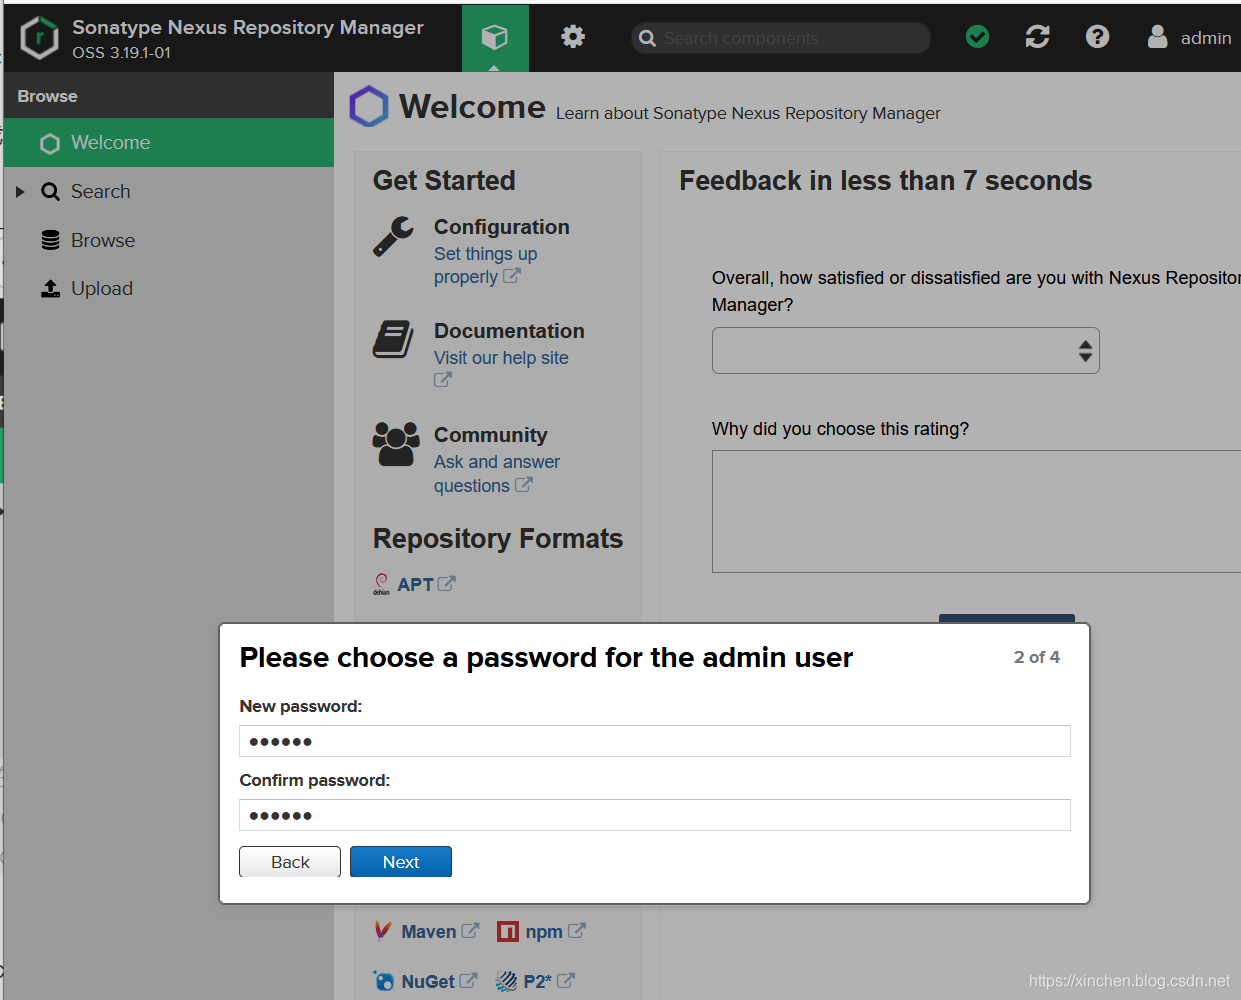Click the Back button
This screenshot has width=1241, height=1000.
click(290, 862)
